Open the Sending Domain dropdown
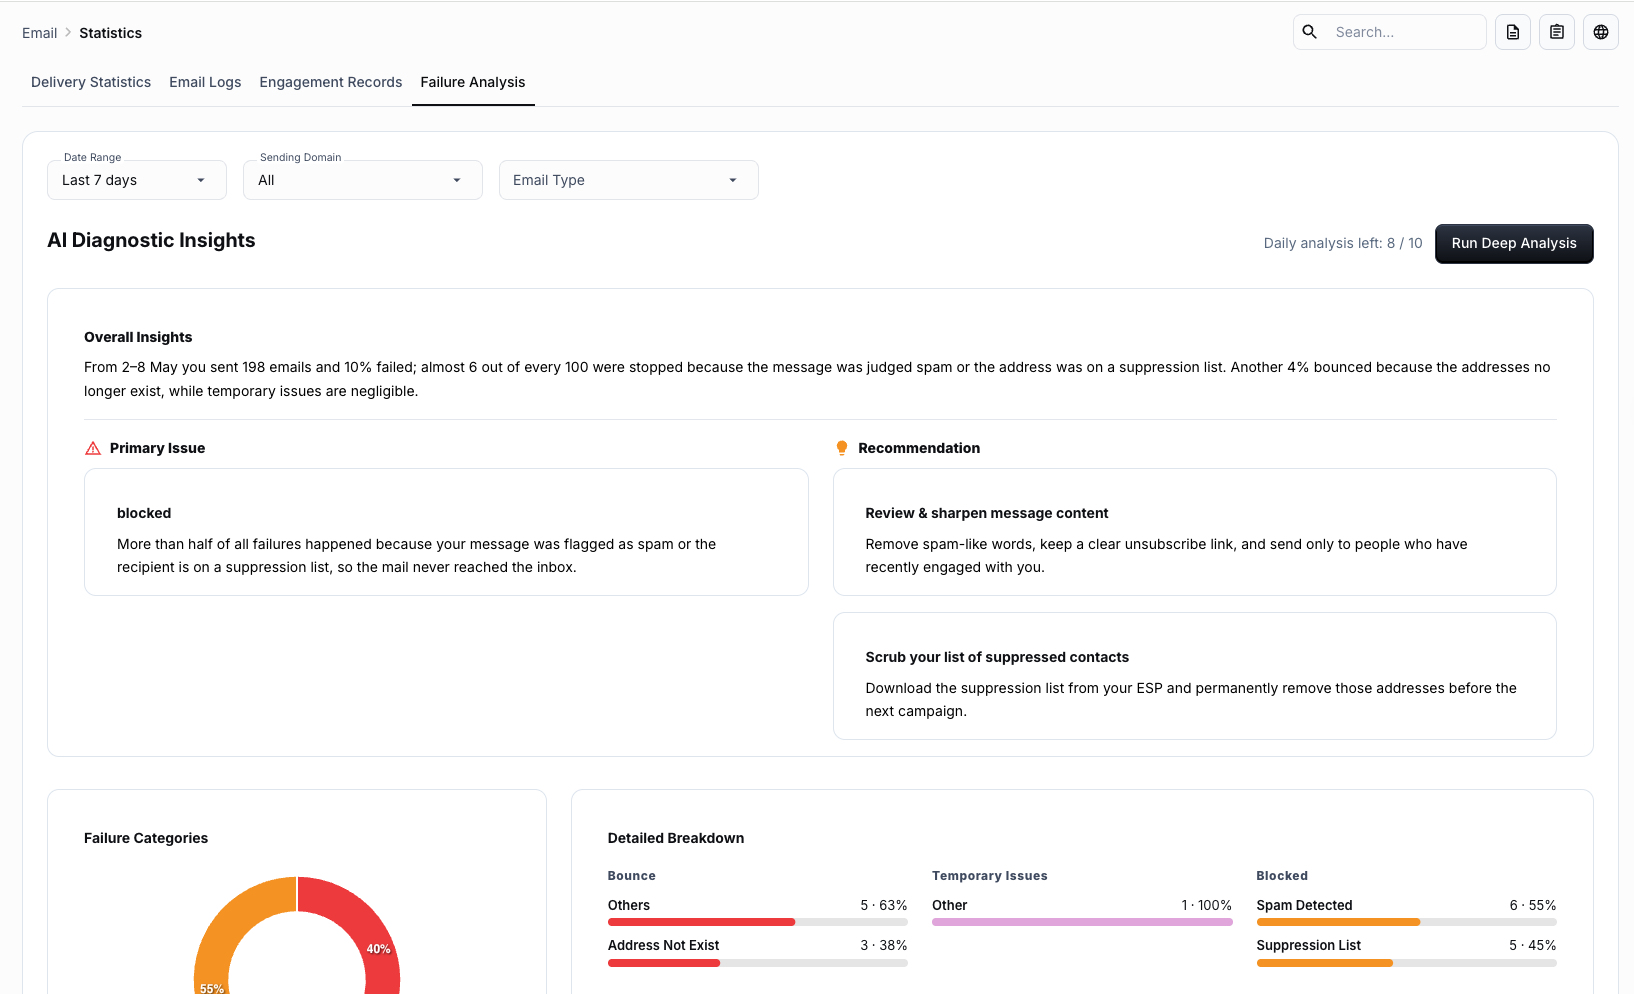Image resolution: width=1634 pixels, height=994 pixels. 363,180
